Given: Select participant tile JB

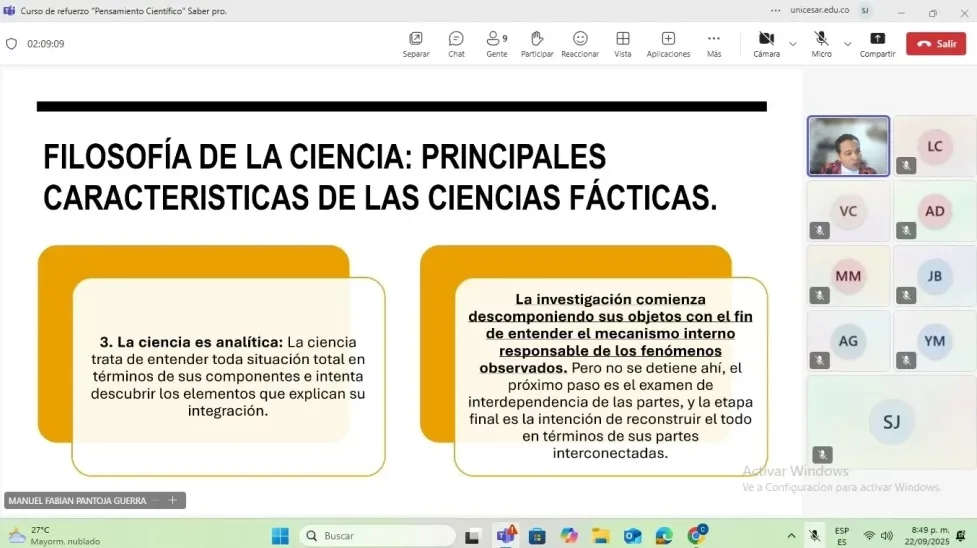Looking at the screenshot, I should [935, 276].
